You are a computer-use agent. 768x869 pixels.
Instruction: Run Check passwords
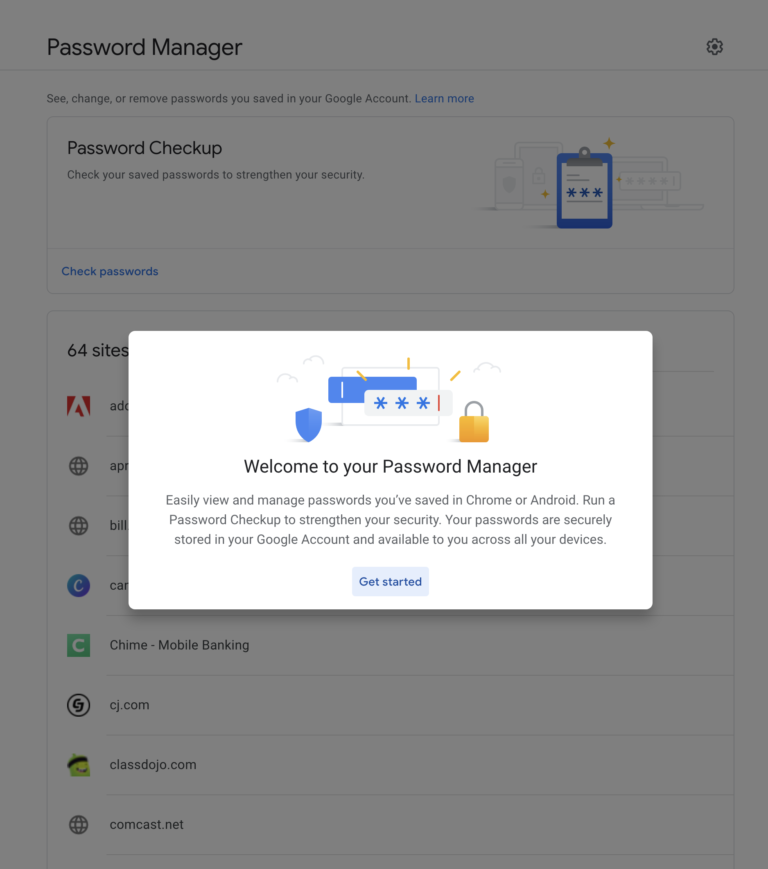coord(110,271)
